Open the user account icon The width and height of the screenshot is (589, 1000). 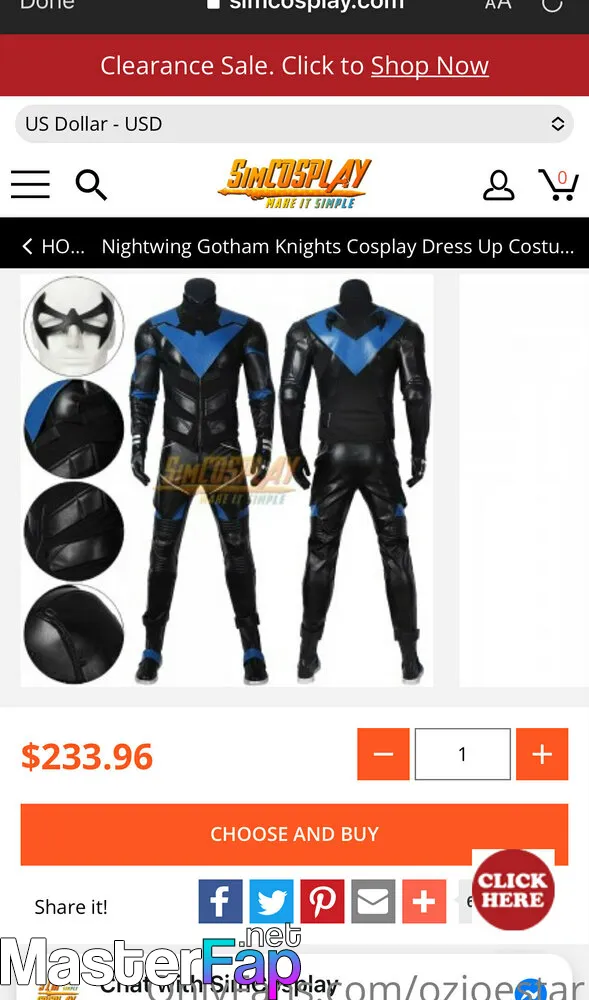click(x=498, y=185)
